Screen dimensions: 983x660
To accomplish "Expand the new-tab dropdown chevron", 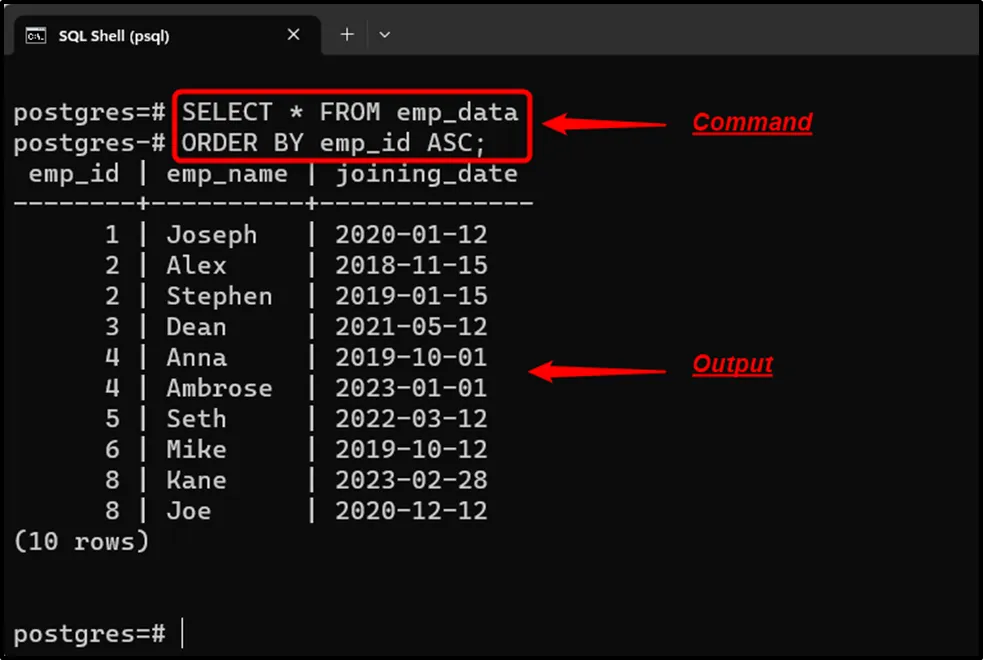I will (x=385, y=35).
